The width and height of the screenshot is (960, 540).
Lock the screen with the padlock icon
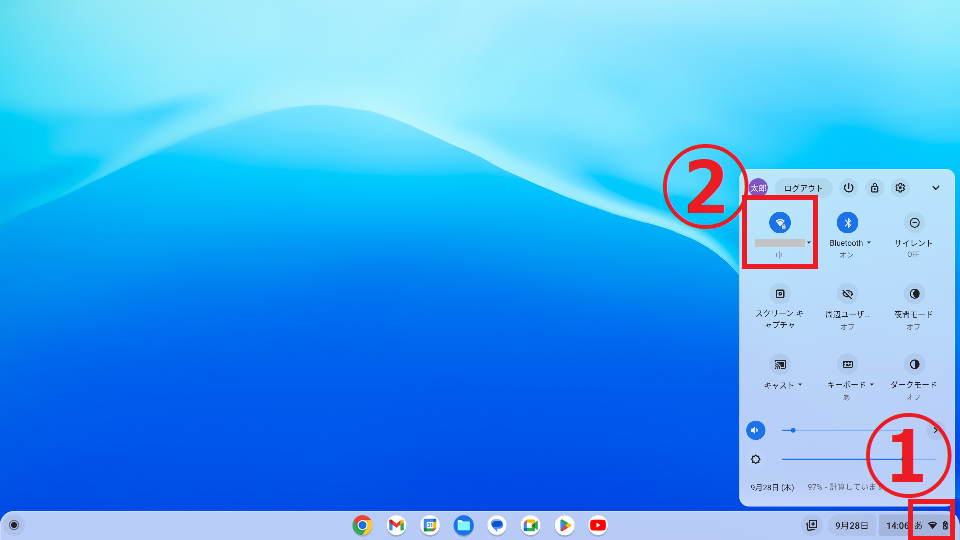(x=874, y=187)
